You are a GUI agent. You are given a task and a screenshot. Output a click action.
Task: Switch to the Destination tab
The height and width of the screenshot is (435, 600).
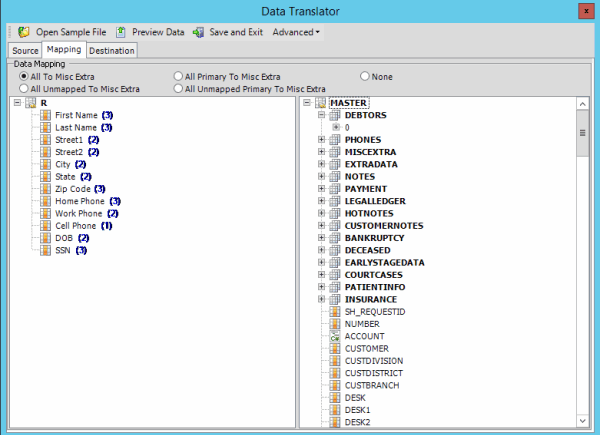coord(112,50)
